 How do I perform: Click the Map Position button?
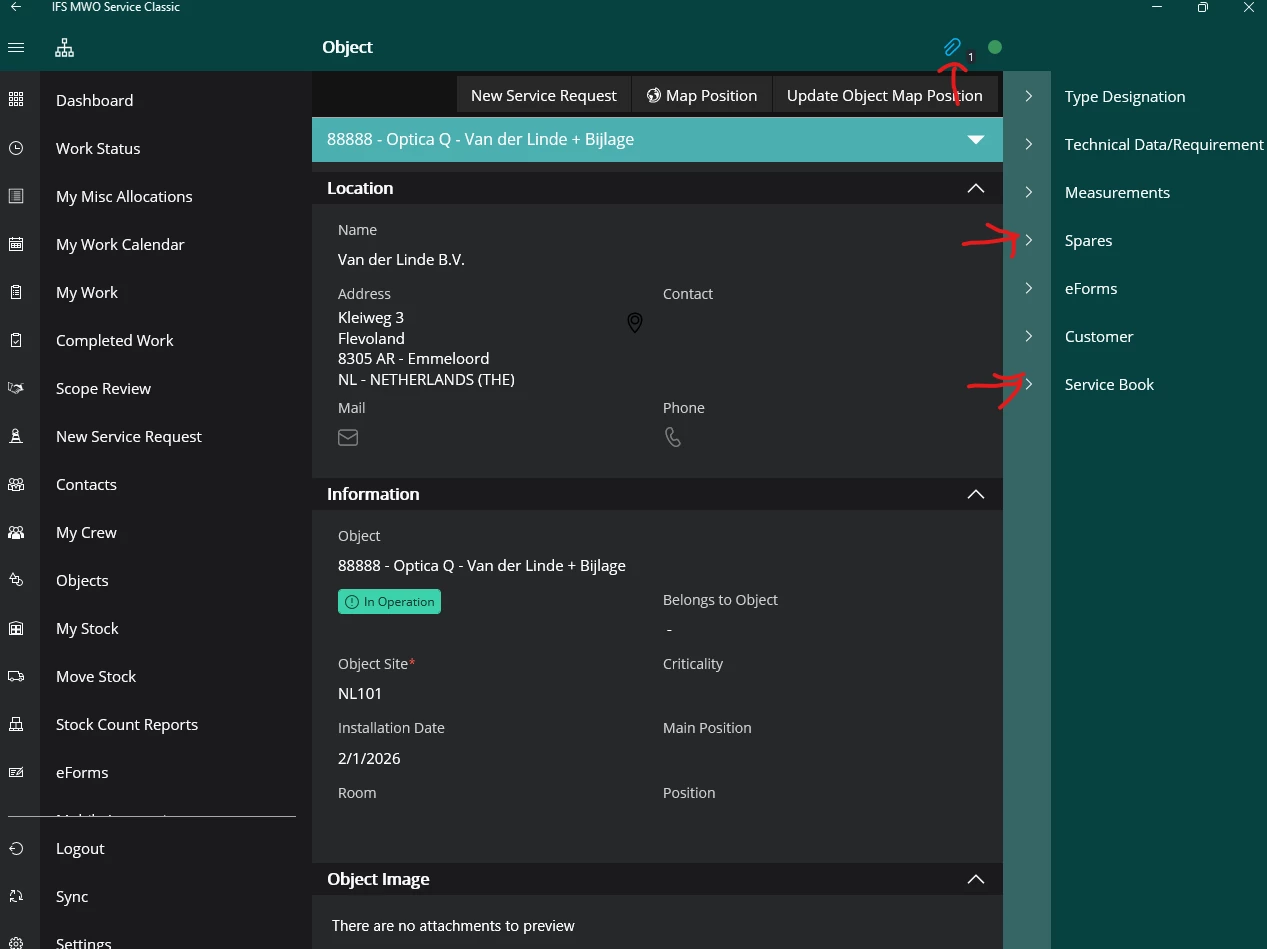(x=701, y=96)
